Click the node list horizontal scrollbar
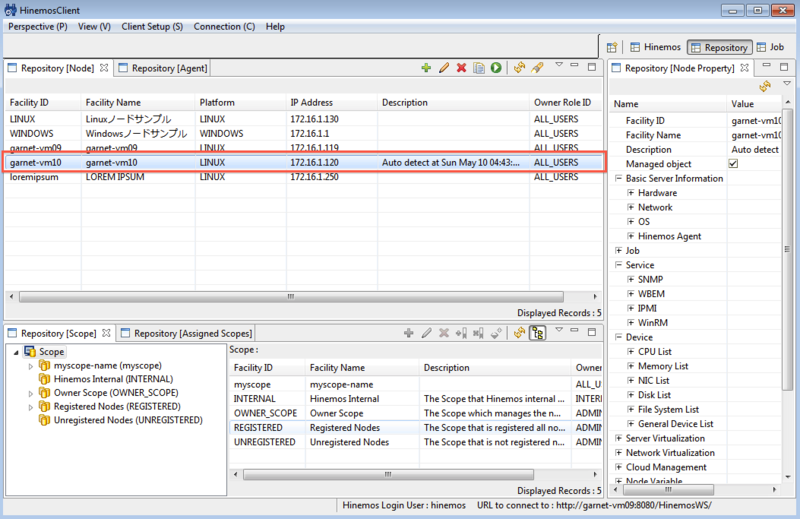The height and width of the screenshot is (519, 800). (x=291, y=296)
